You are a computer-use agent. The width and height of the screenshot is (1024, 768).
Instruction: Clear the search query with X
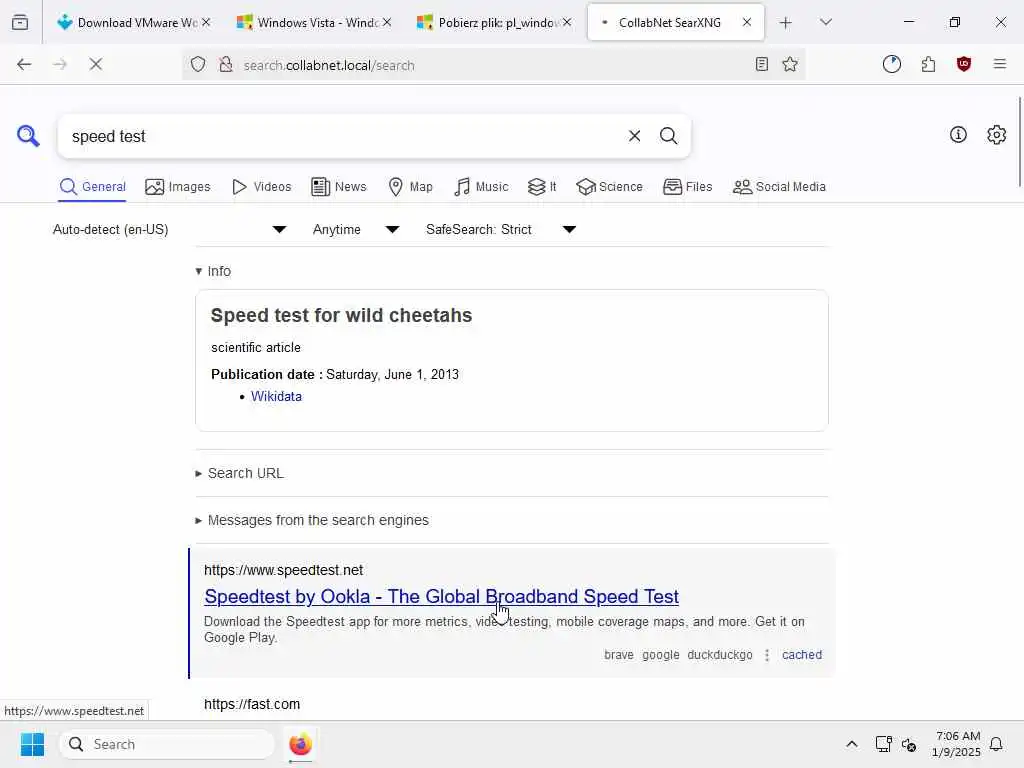pyautogui.click(x=634, y=136)
